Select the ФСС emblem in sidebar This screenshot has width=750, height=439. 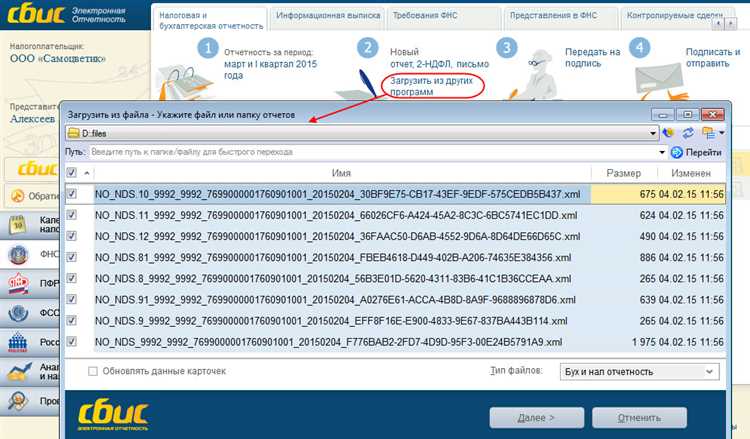[19, 313]
